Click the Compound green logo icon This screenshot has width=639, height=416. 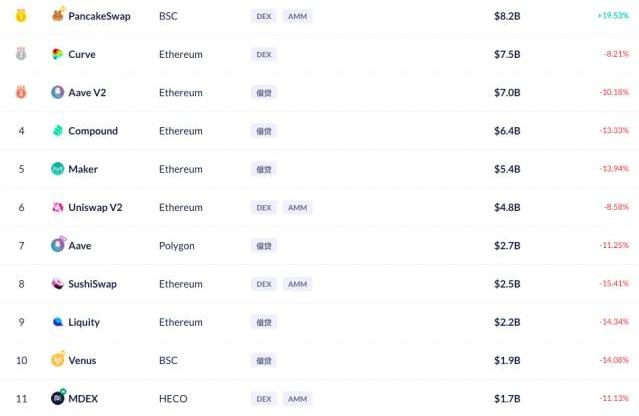[58, 131]
